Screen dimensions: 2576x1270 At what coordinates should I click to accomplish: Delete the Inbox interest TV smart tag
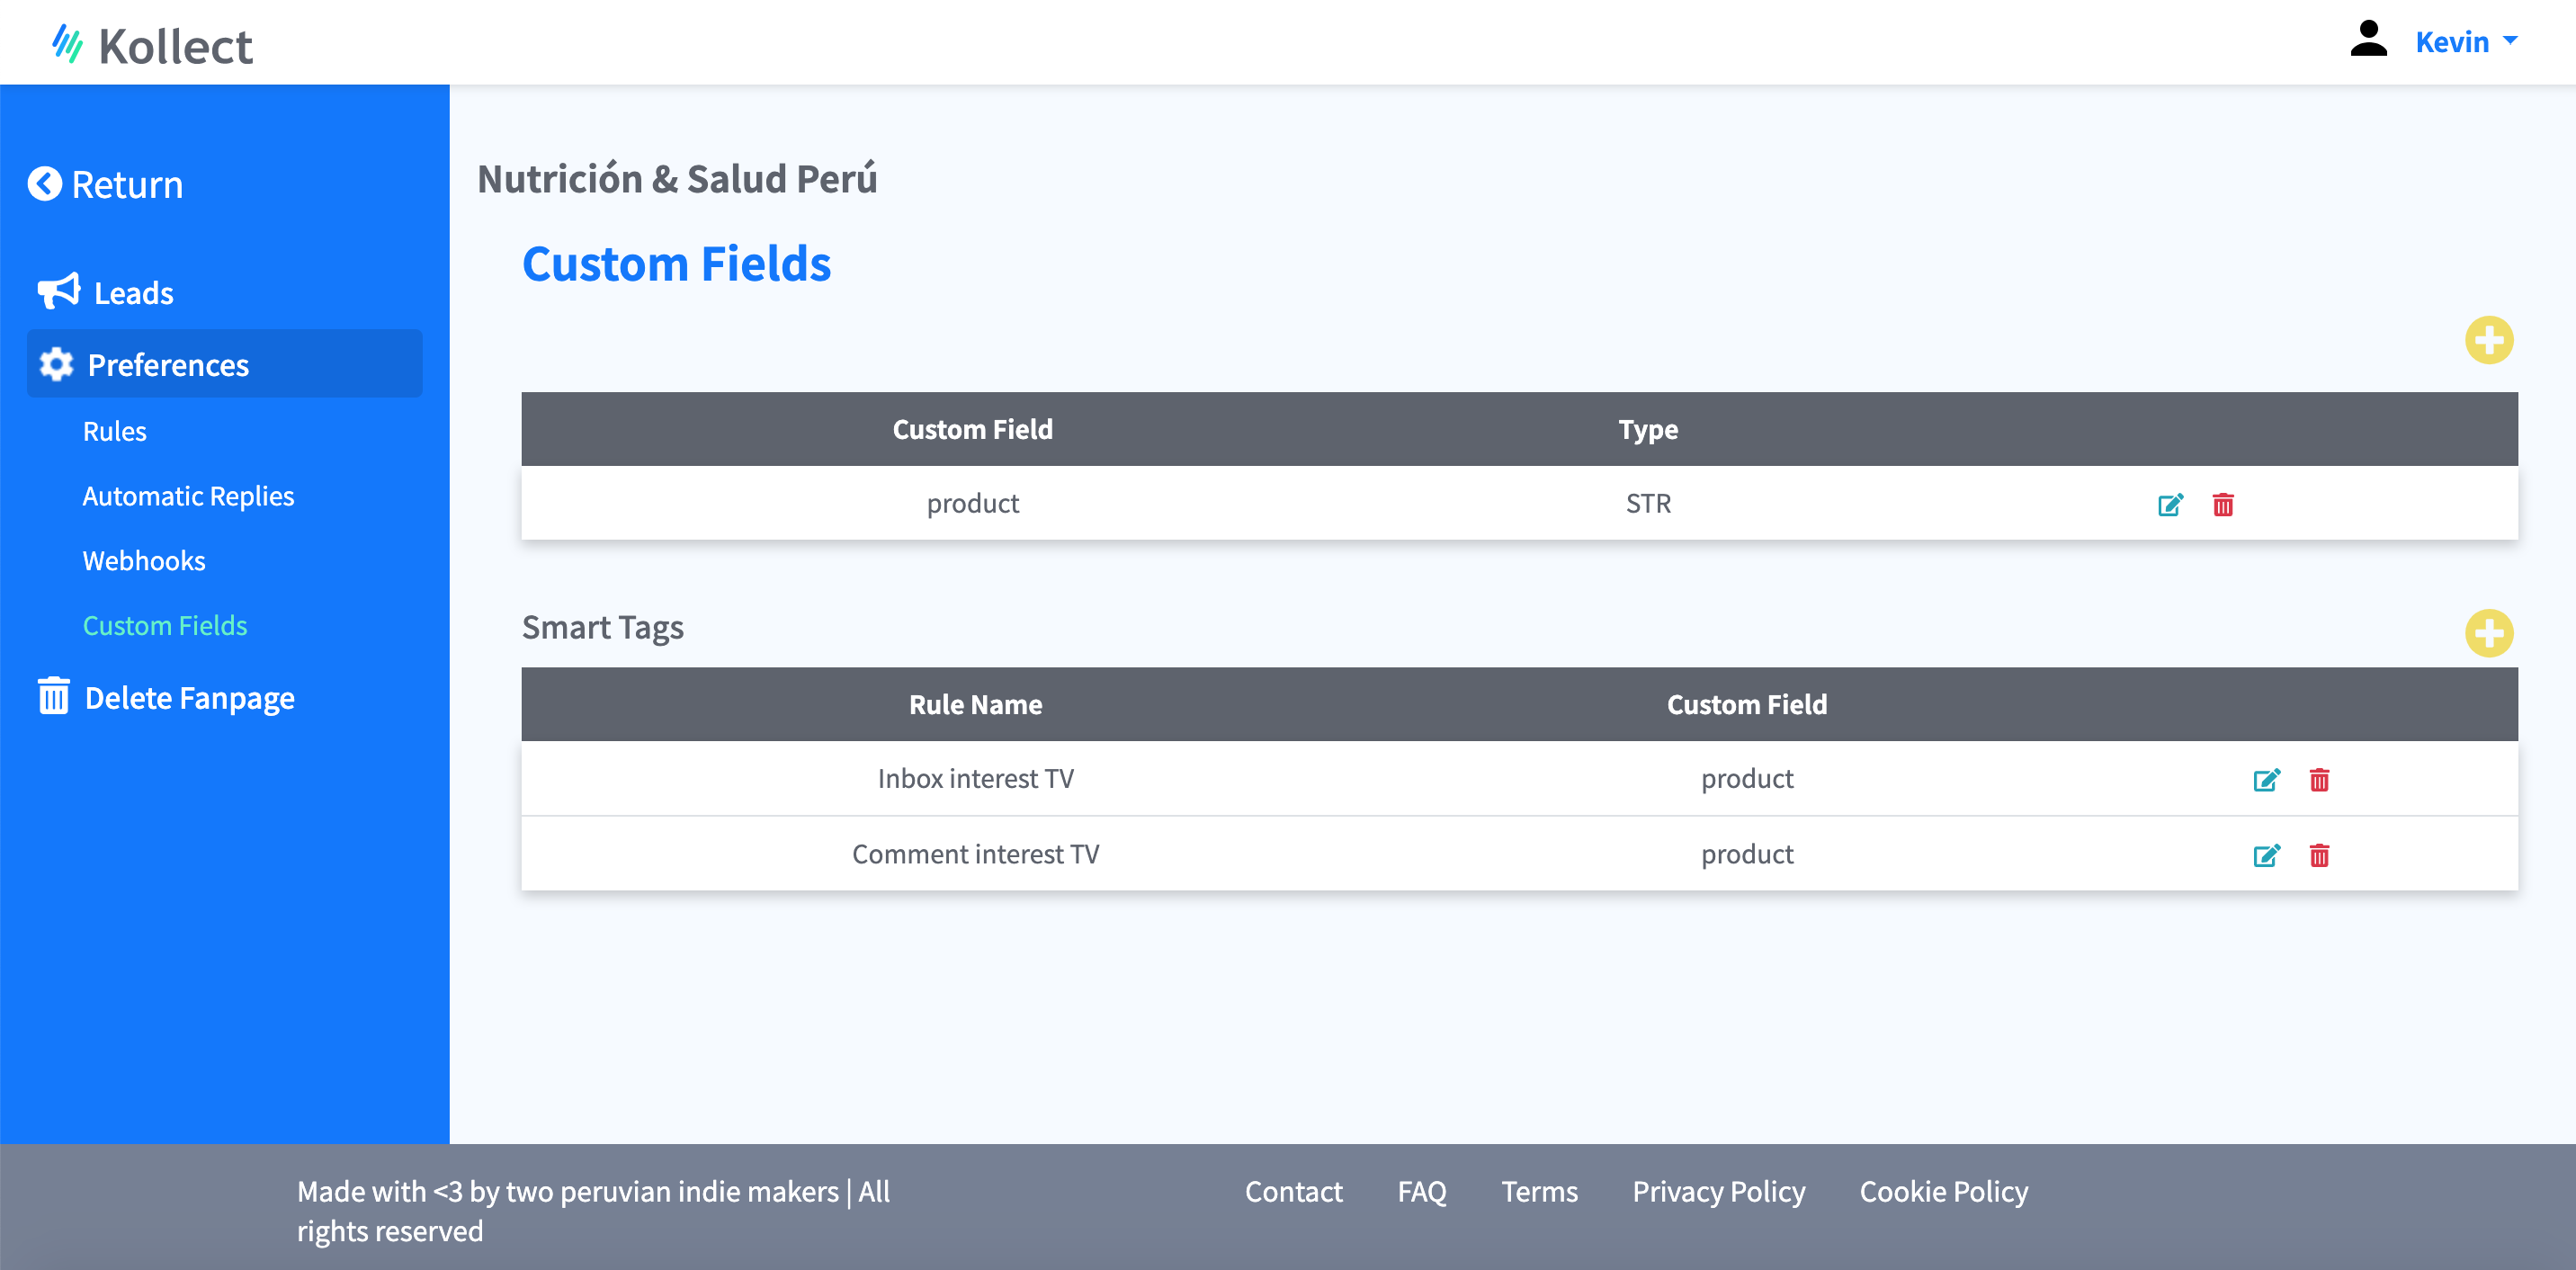[2318, 780]
